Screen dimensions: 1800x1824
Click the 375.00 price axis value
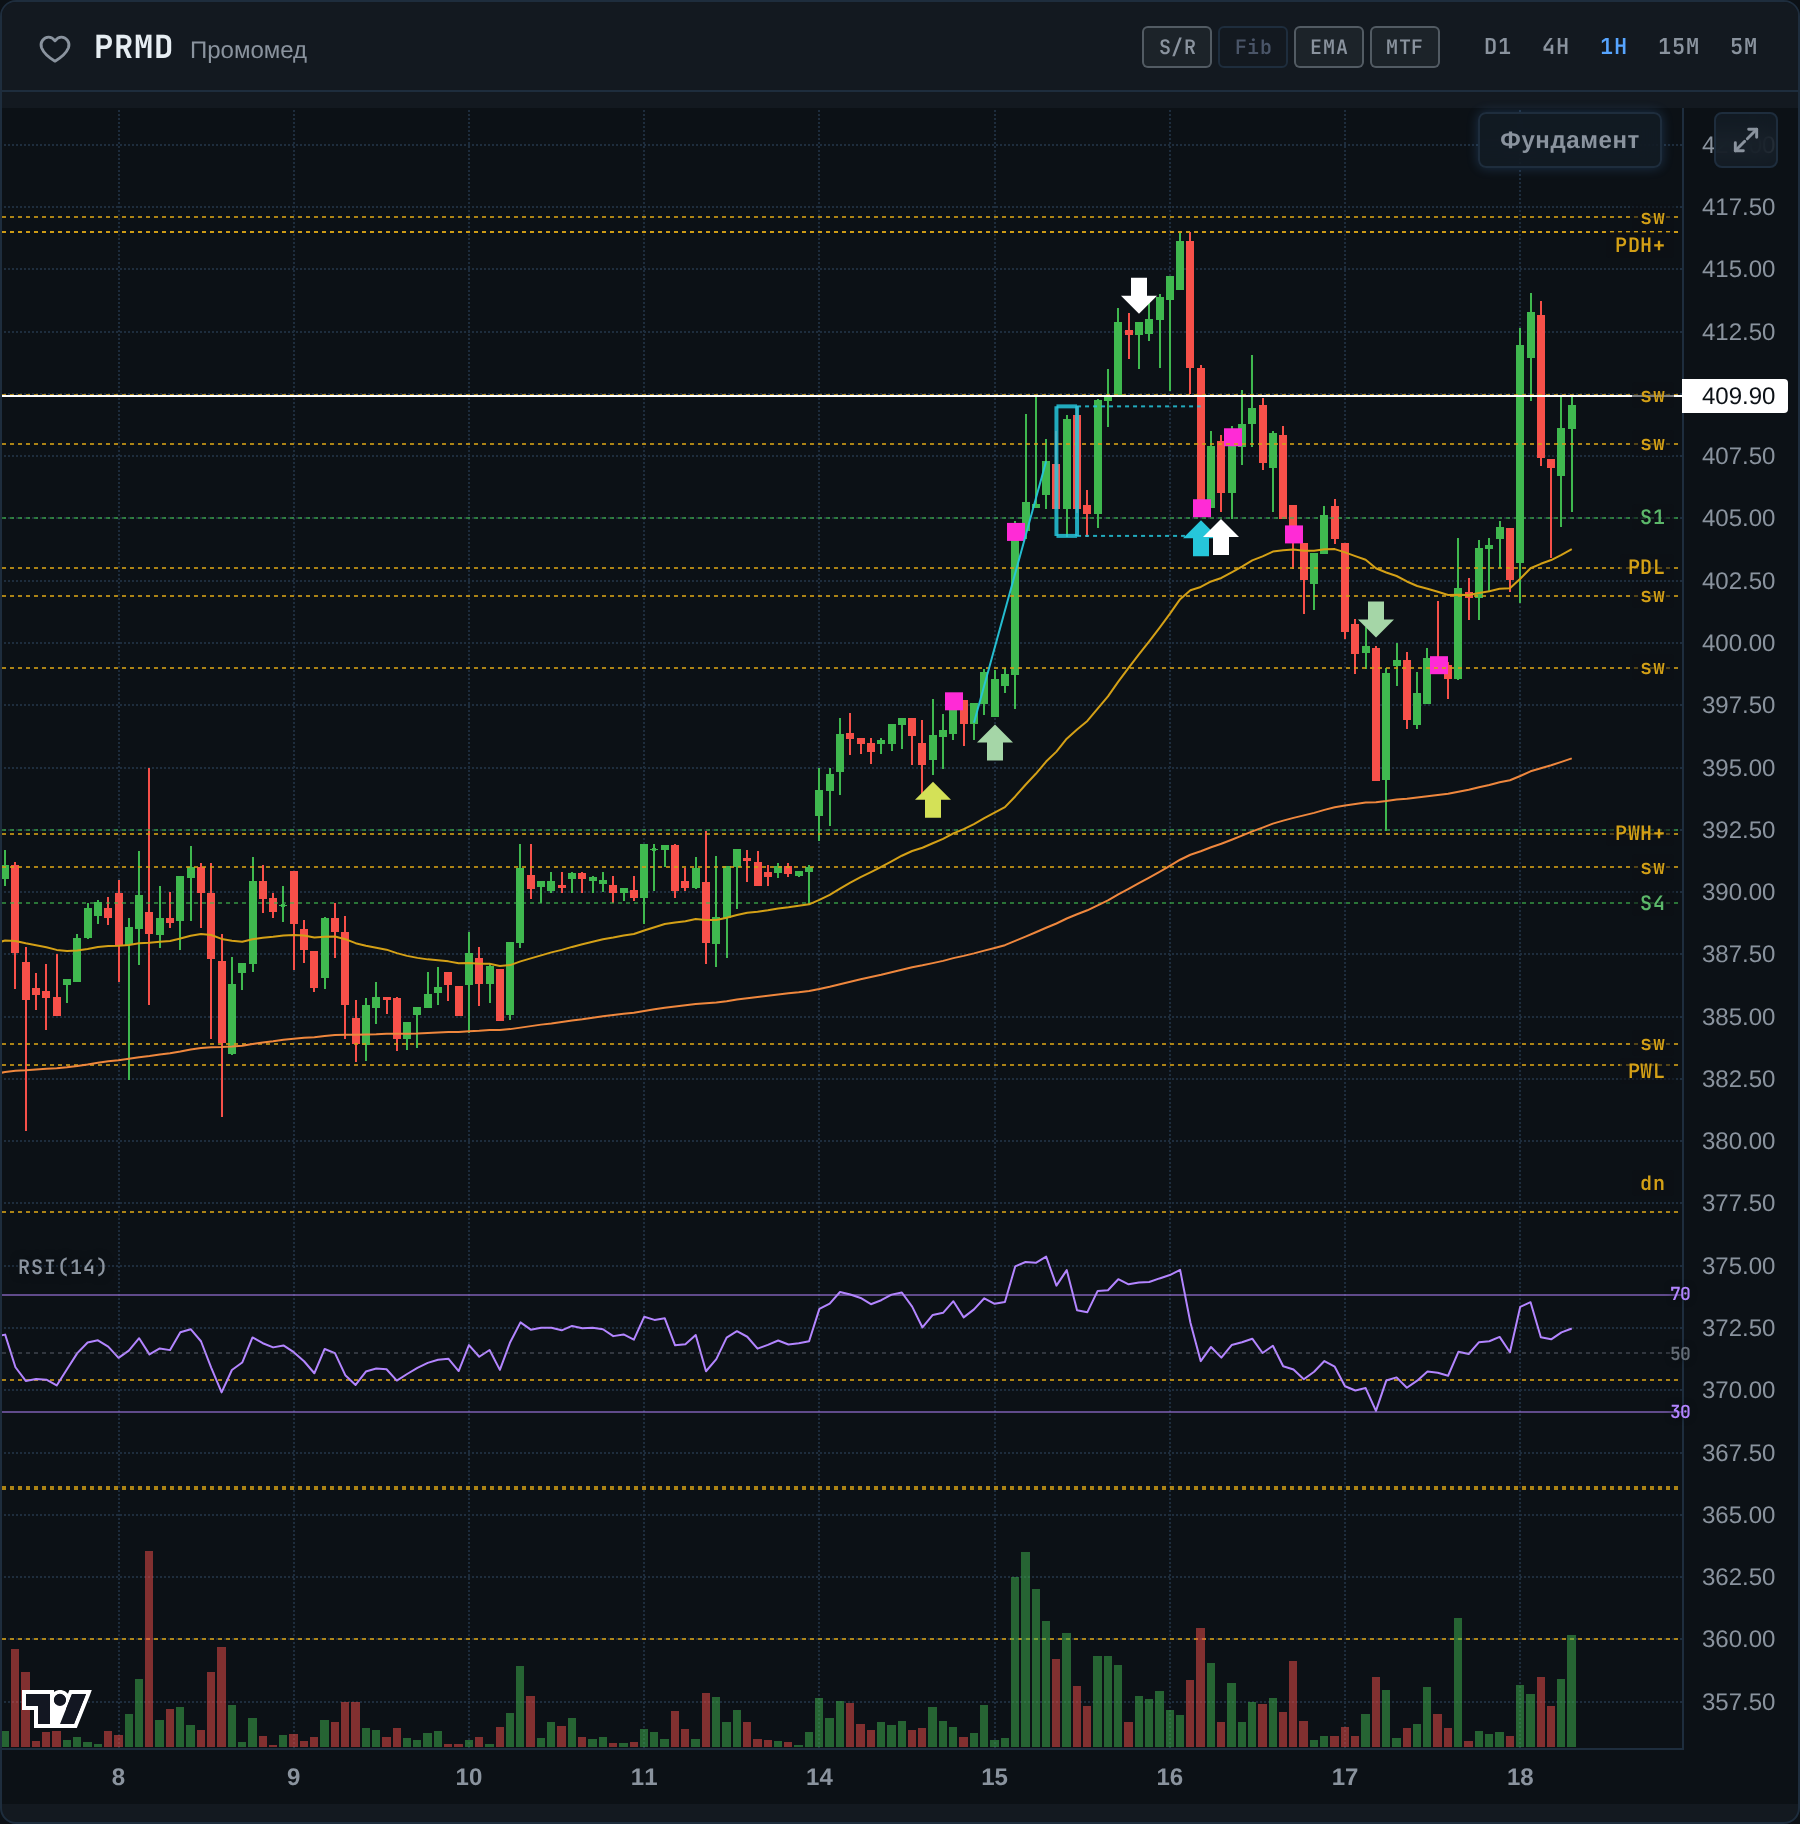pos(1738,1266)
